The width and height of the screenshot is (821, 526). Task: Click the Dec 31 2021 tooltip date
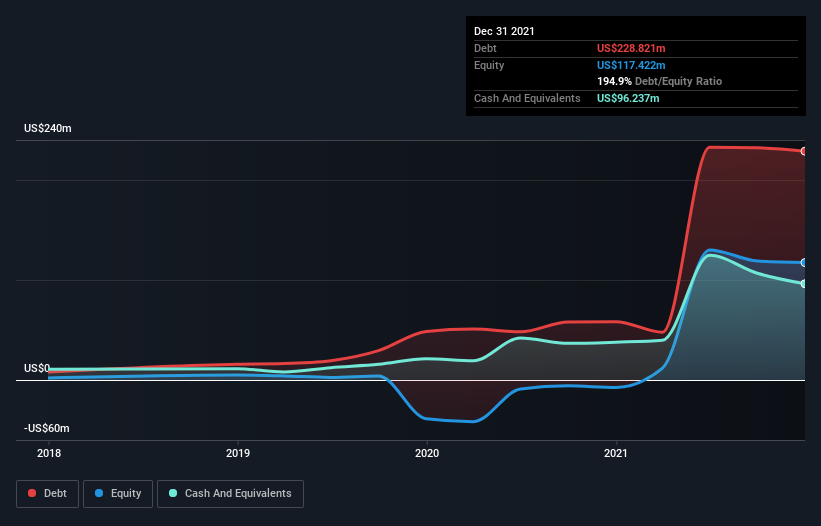504,31
